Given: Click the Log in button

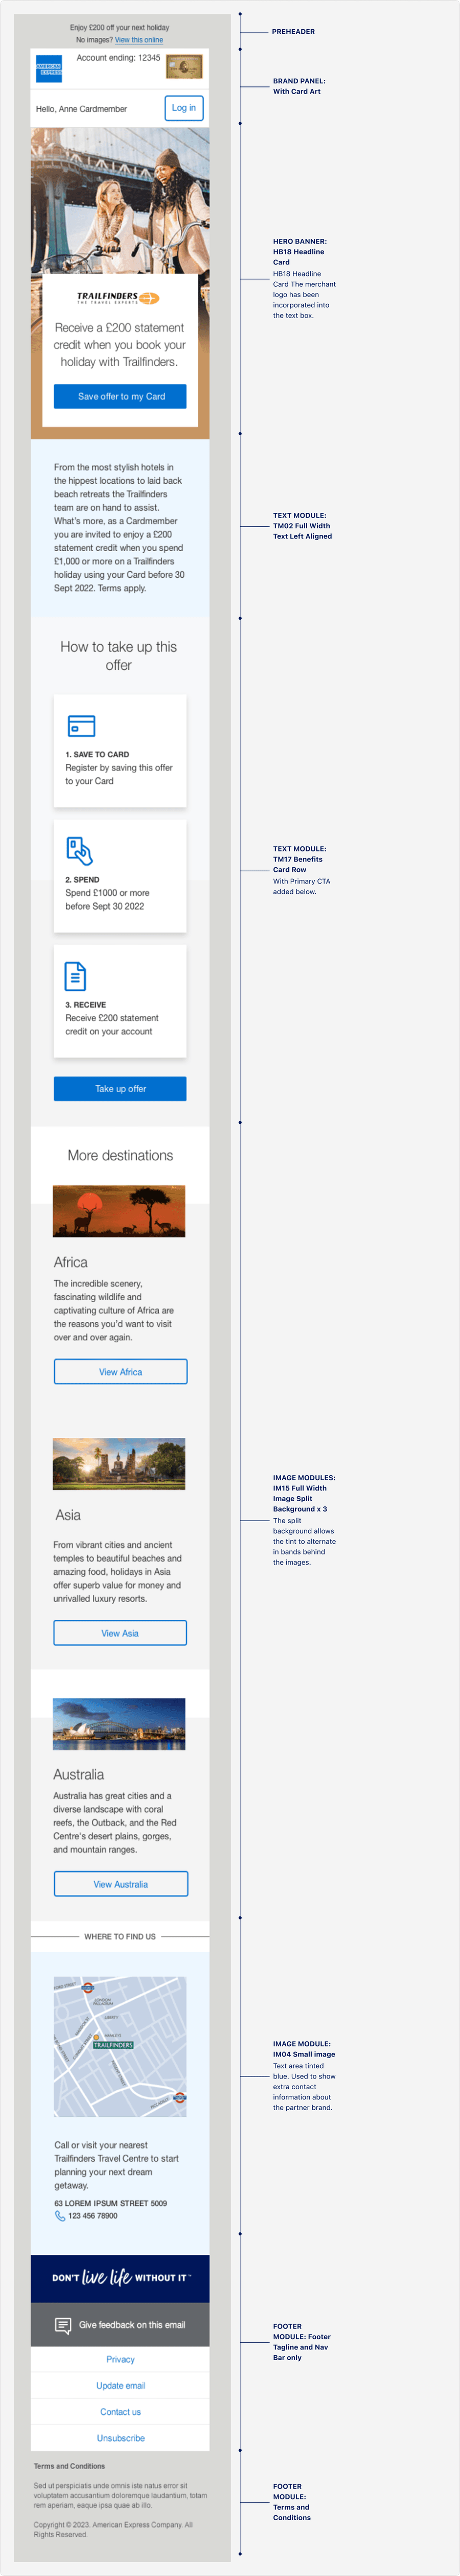Looking at the screenshot, I should pos(184,108).
